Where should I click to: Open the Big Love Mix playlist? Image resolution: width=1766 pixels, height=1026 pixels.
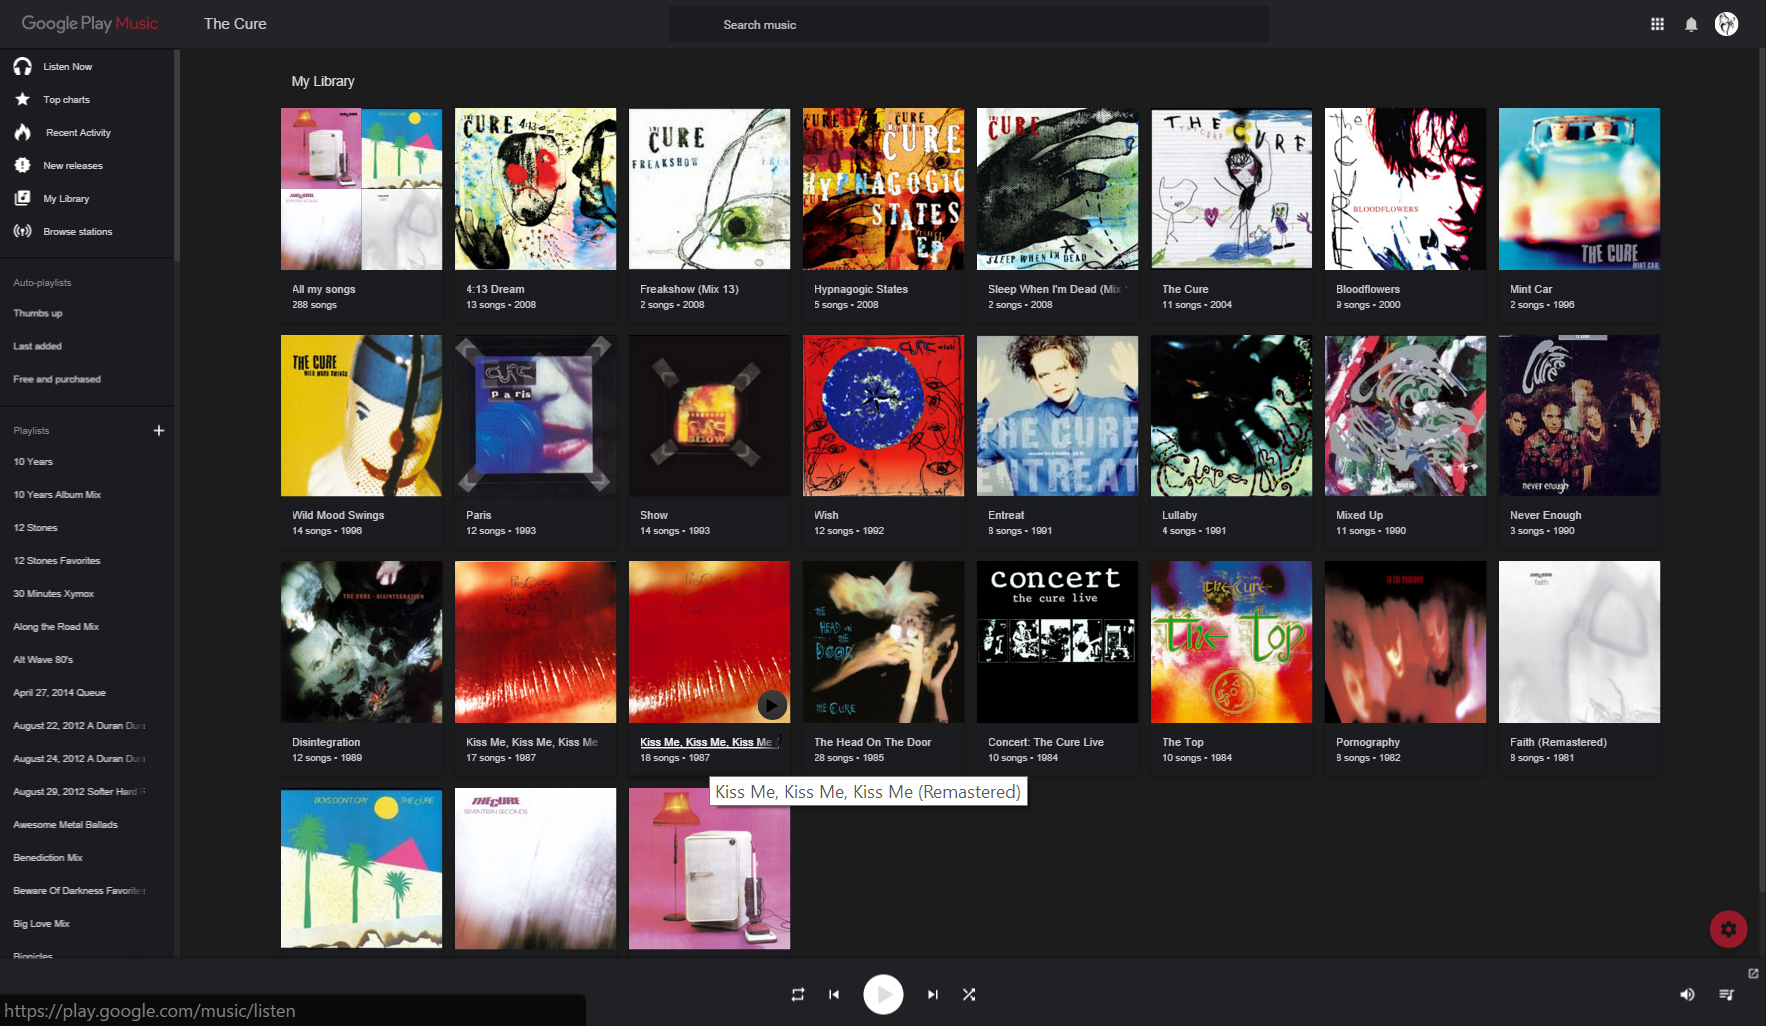(x=41, y=924)
